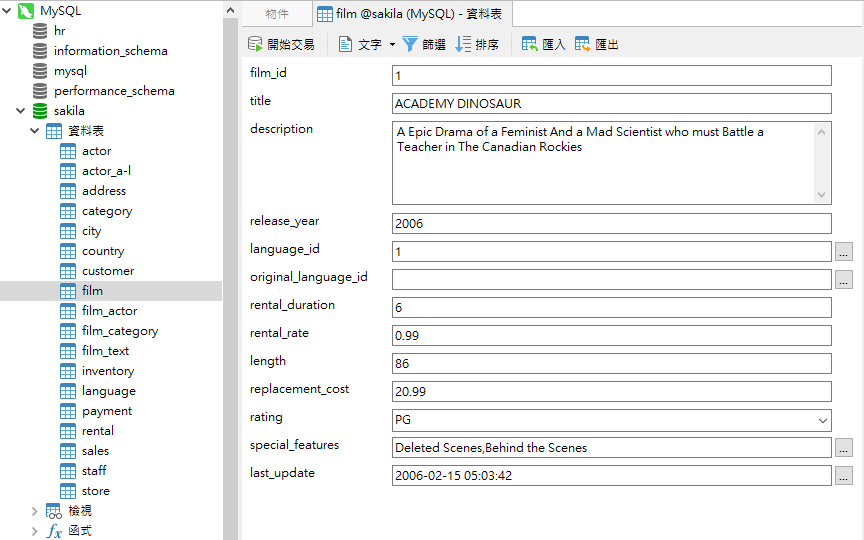
Task: Collapse the sakila database node
Action: [21, 111]
